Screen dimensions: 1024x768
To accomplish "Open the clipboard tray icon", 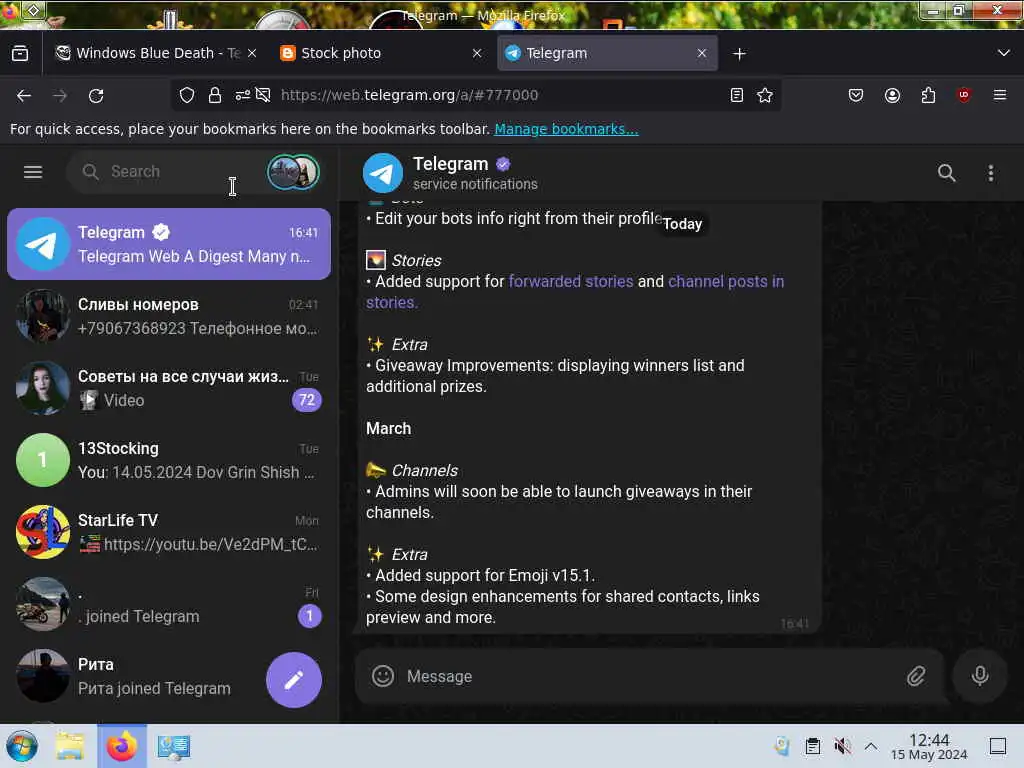I will pyautogui.click(x=812, y=746).
